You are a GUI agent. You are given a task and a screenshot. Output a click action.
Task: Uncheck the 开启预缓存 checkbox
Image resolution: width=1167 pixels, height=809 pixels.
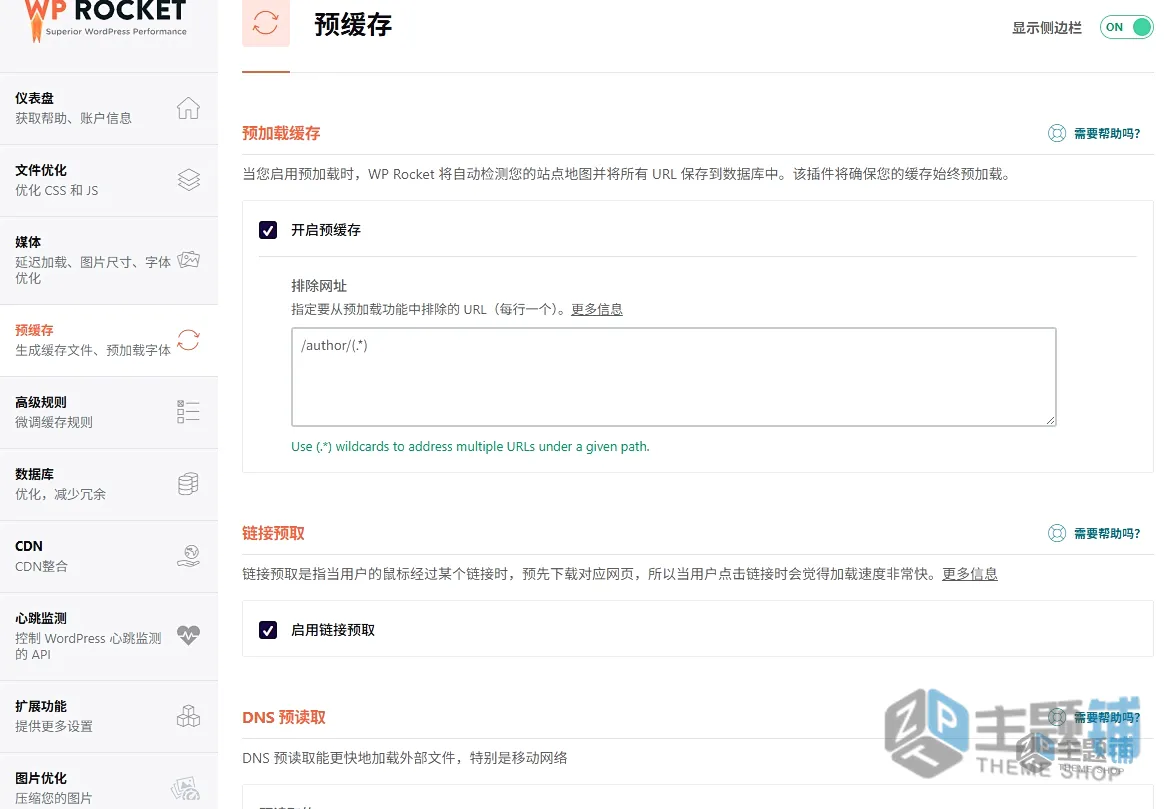(x=268, y=230)
